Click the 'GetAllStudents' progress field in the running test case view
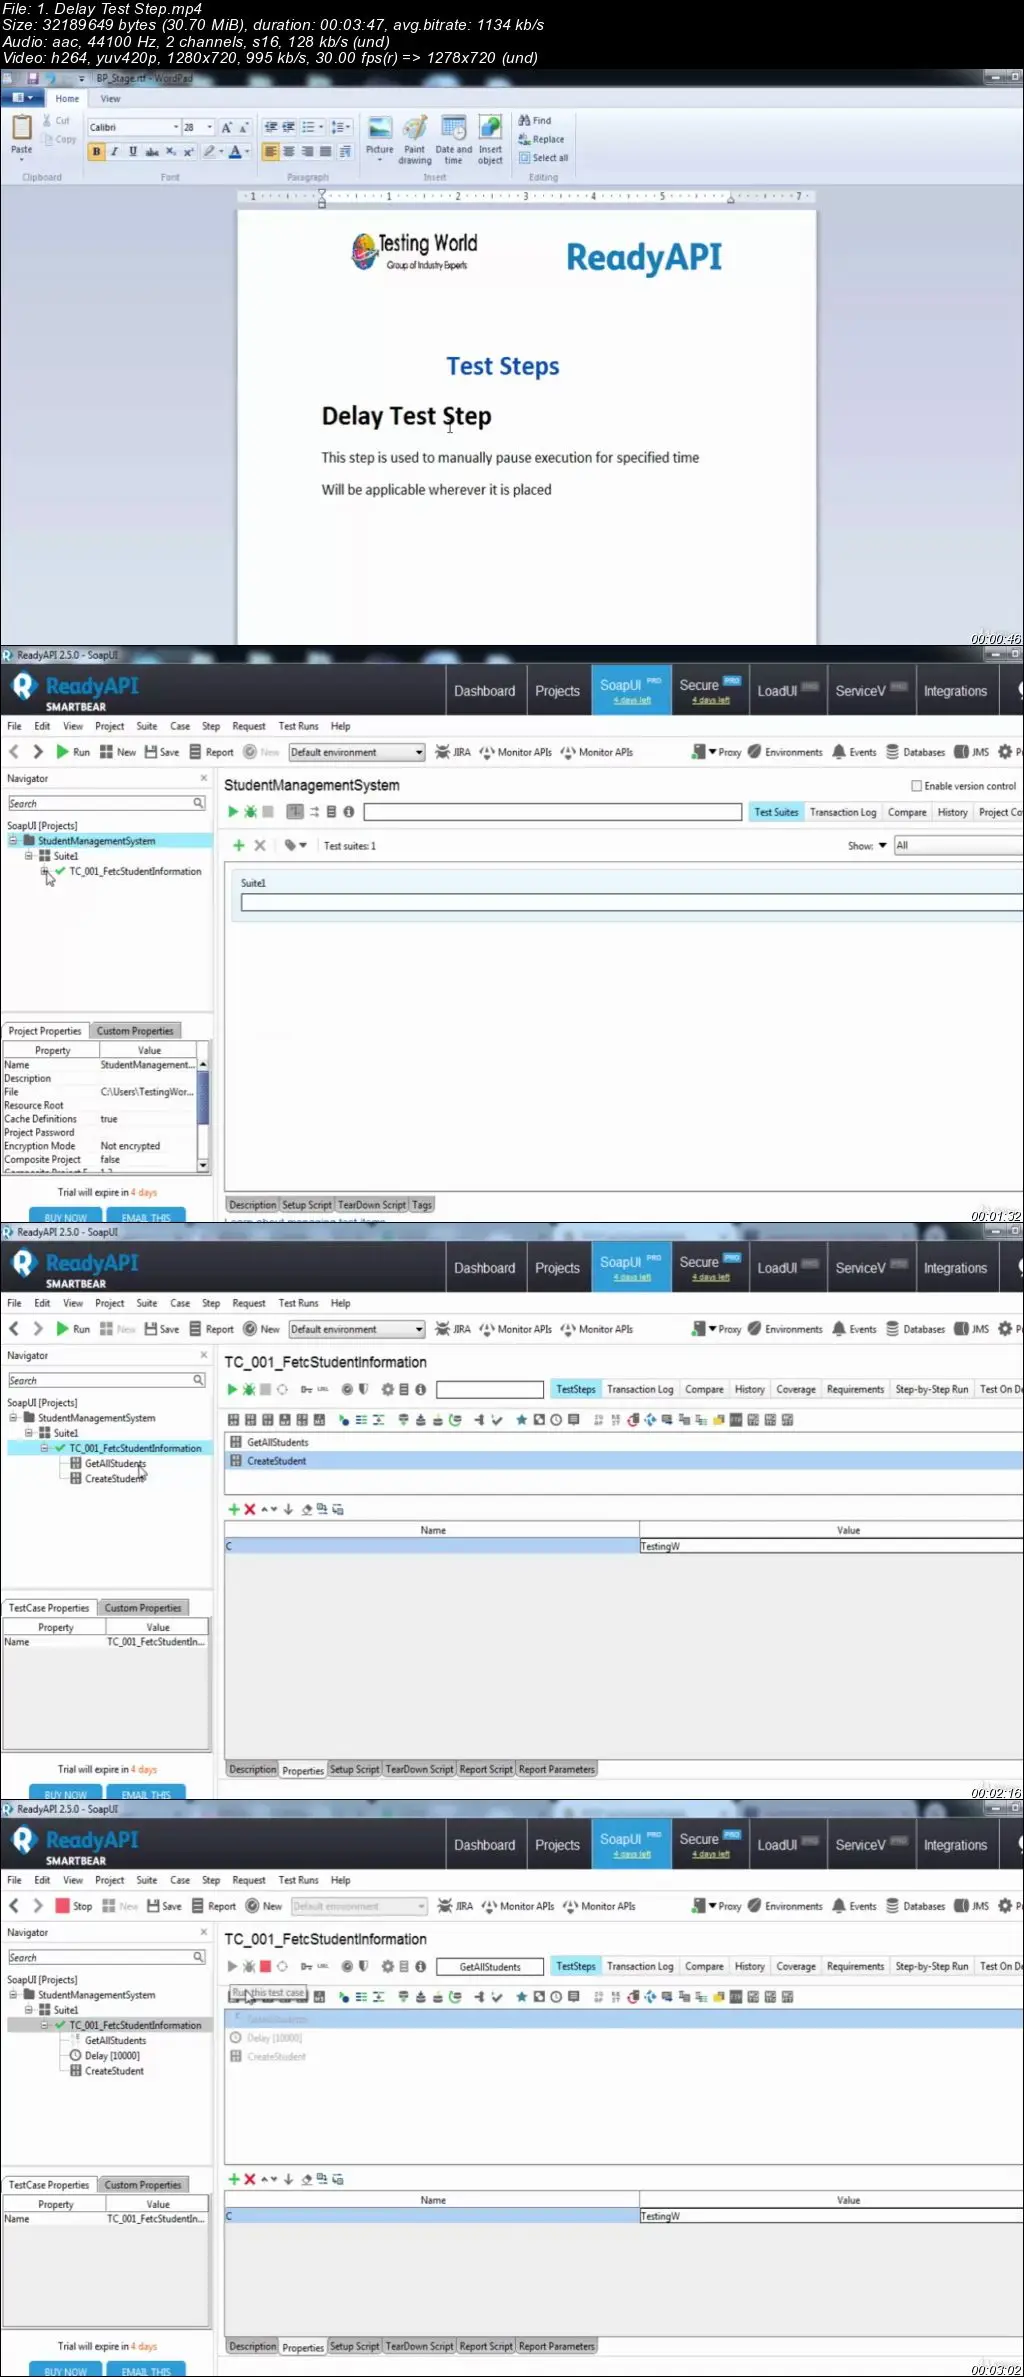The image size is (1024, 2377). point(490,1966)
